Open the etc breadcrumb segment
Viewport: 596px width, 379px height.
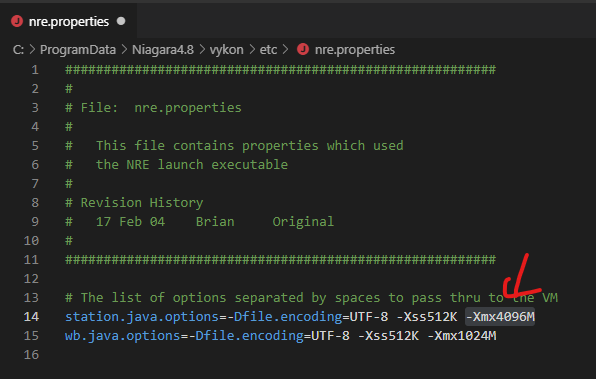pos(268,49)
